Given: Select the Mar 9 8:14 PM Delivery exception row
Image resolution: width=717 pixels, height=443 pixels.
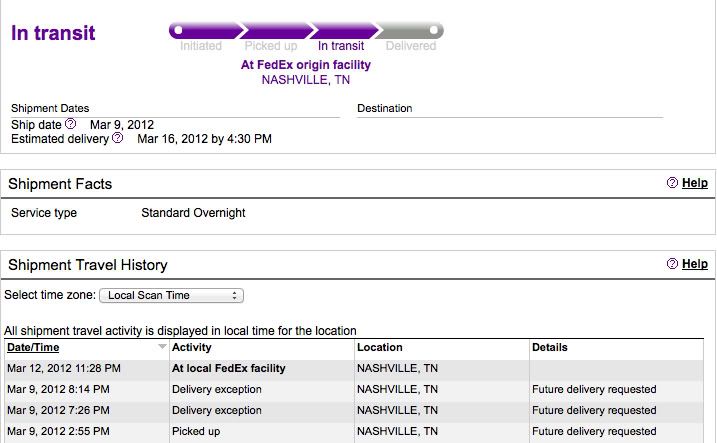Looking at the screenshot, I should [x=354, y=390].
